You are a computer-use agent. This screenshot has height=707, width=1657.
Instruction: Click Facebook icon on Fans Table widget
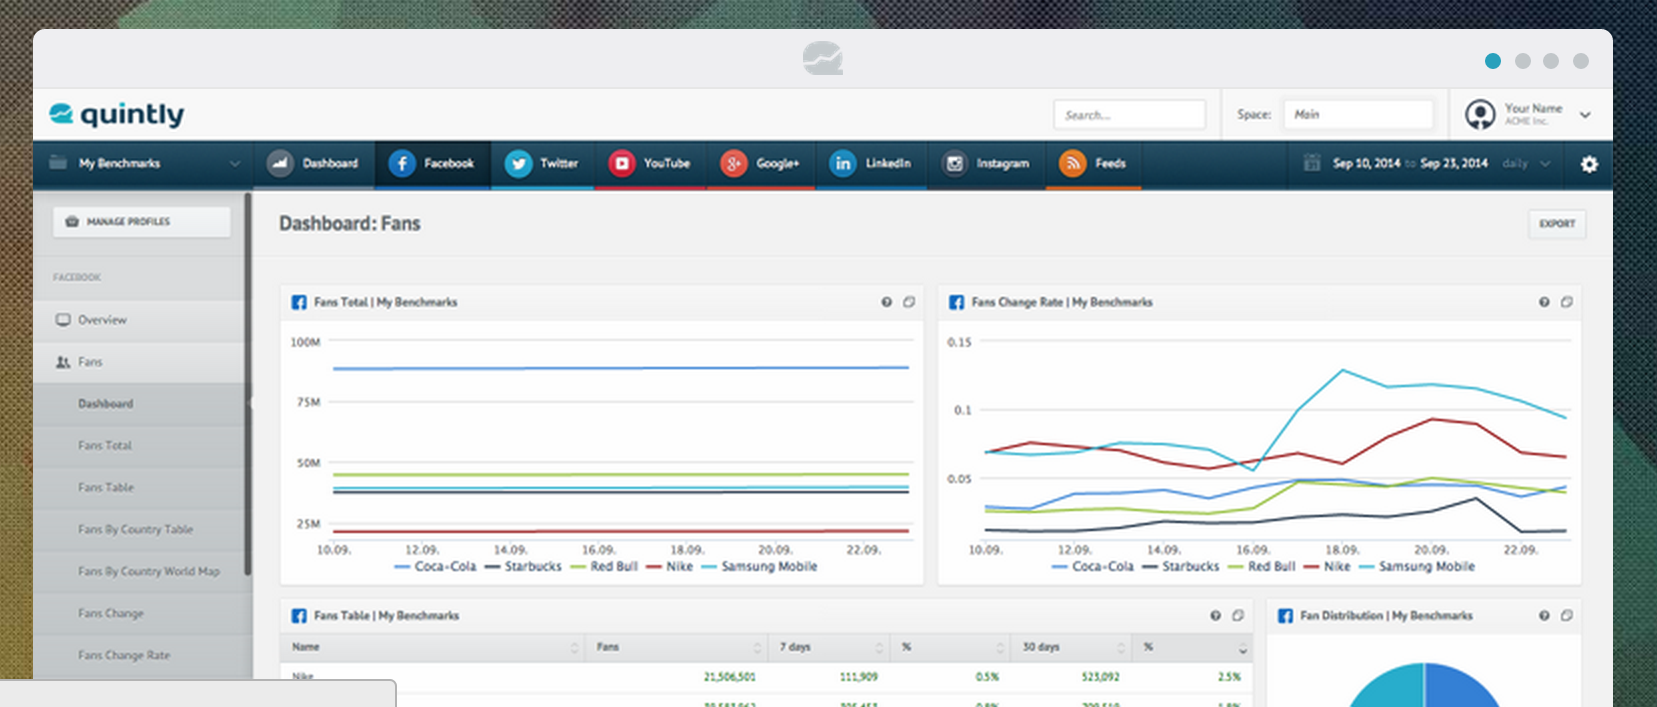coord(299,616)
